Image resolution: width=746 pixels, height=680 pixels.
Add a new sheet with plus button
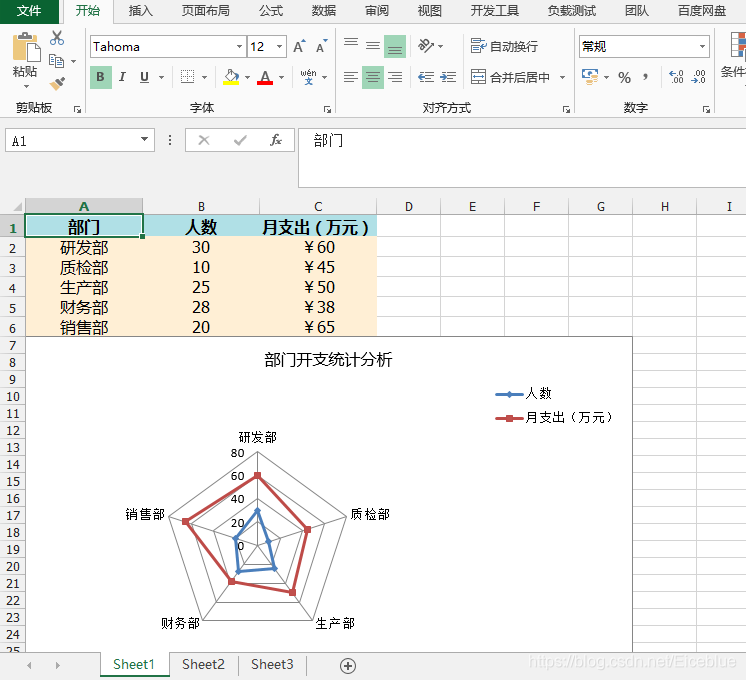tap(348, 666)
